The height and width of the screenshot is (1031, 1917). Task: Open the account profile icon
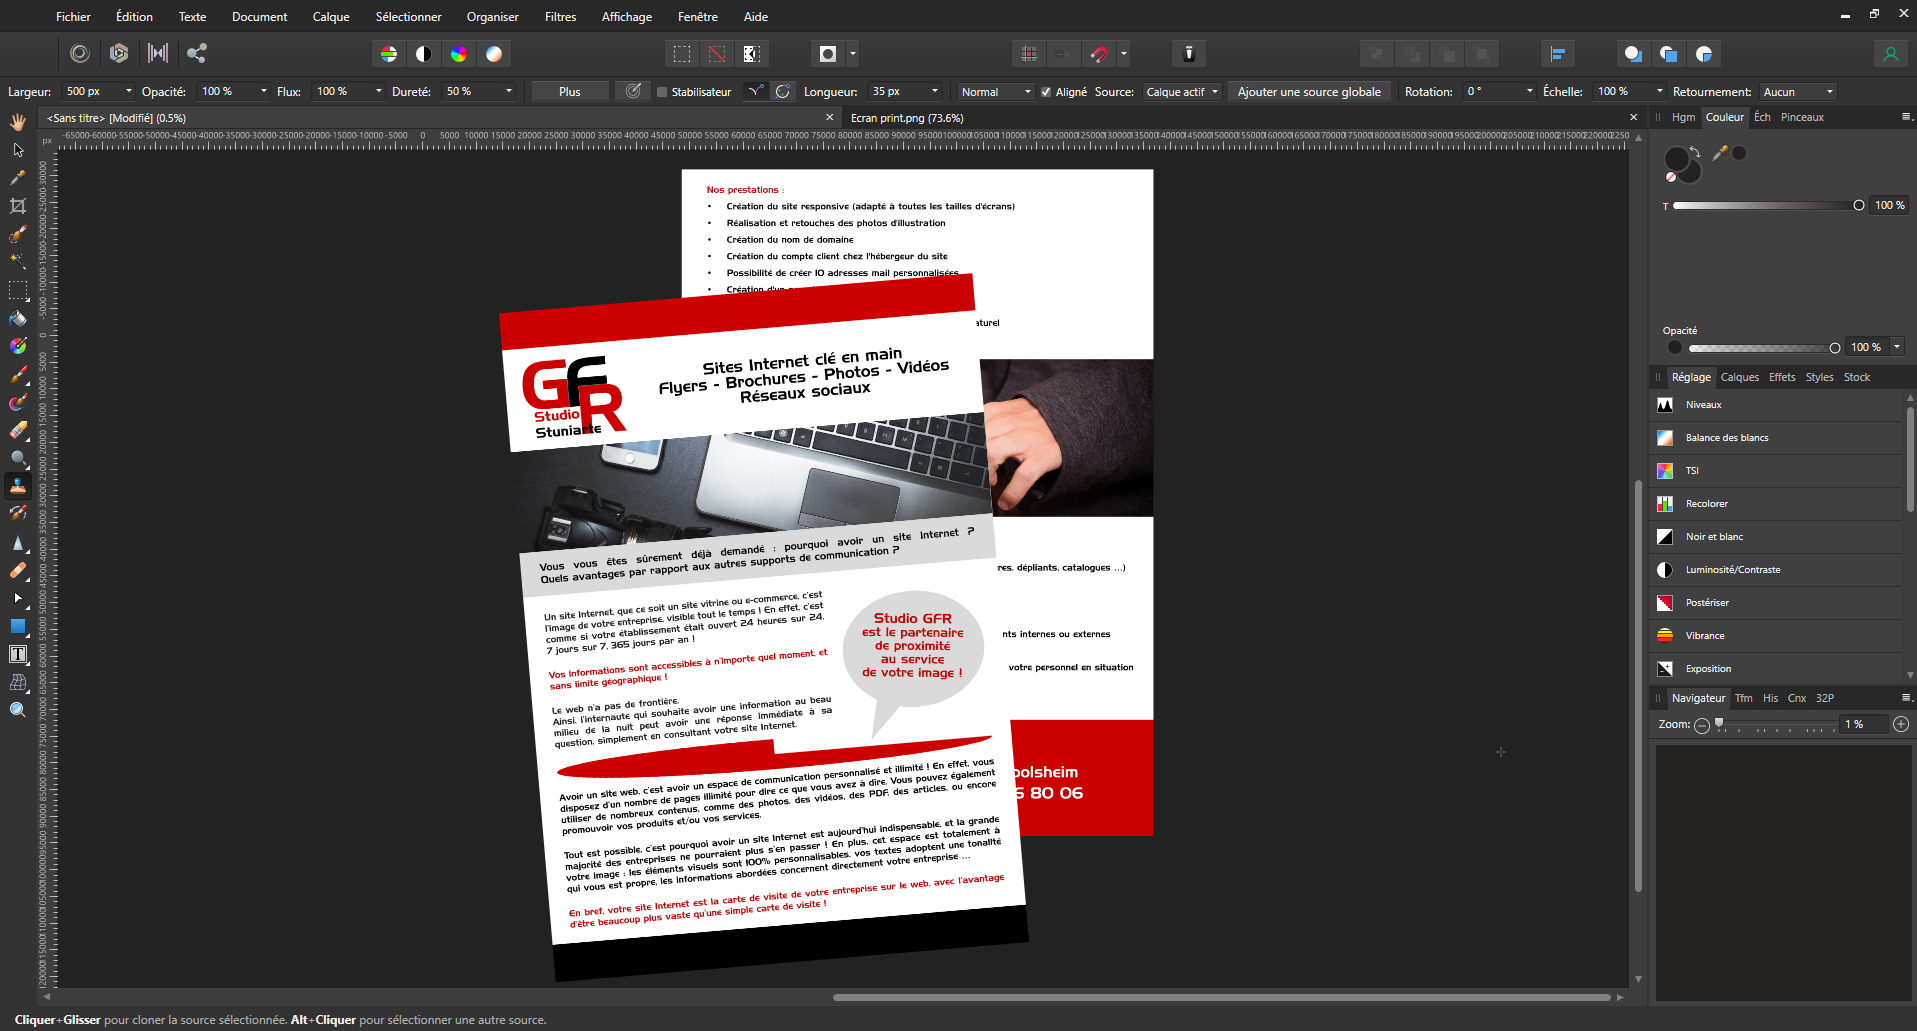[1890, 54]
